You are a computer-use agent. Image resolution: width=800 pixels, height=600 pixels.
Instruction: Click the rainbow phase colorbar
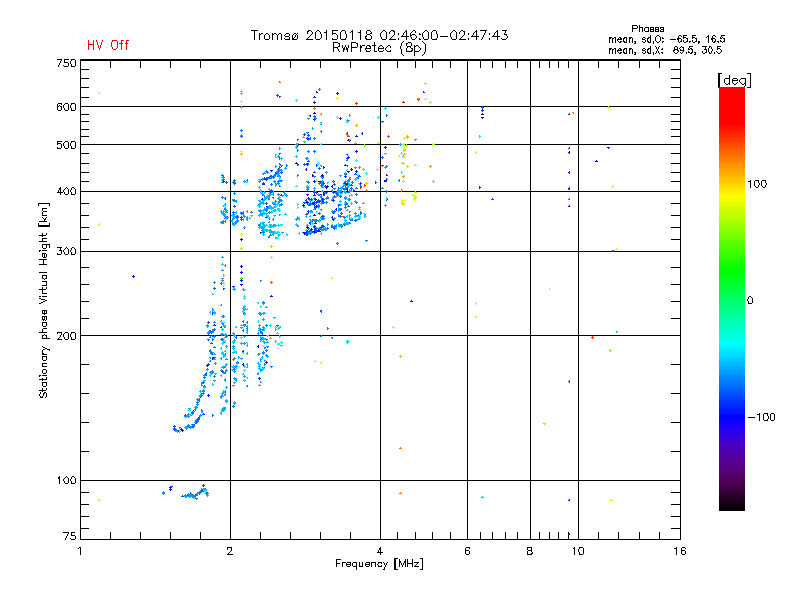(x=732, y=298)
